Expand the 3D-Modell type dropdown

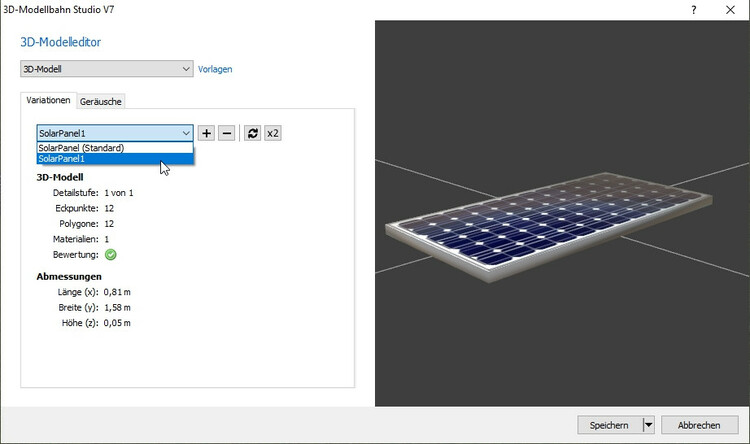(186, 69)
